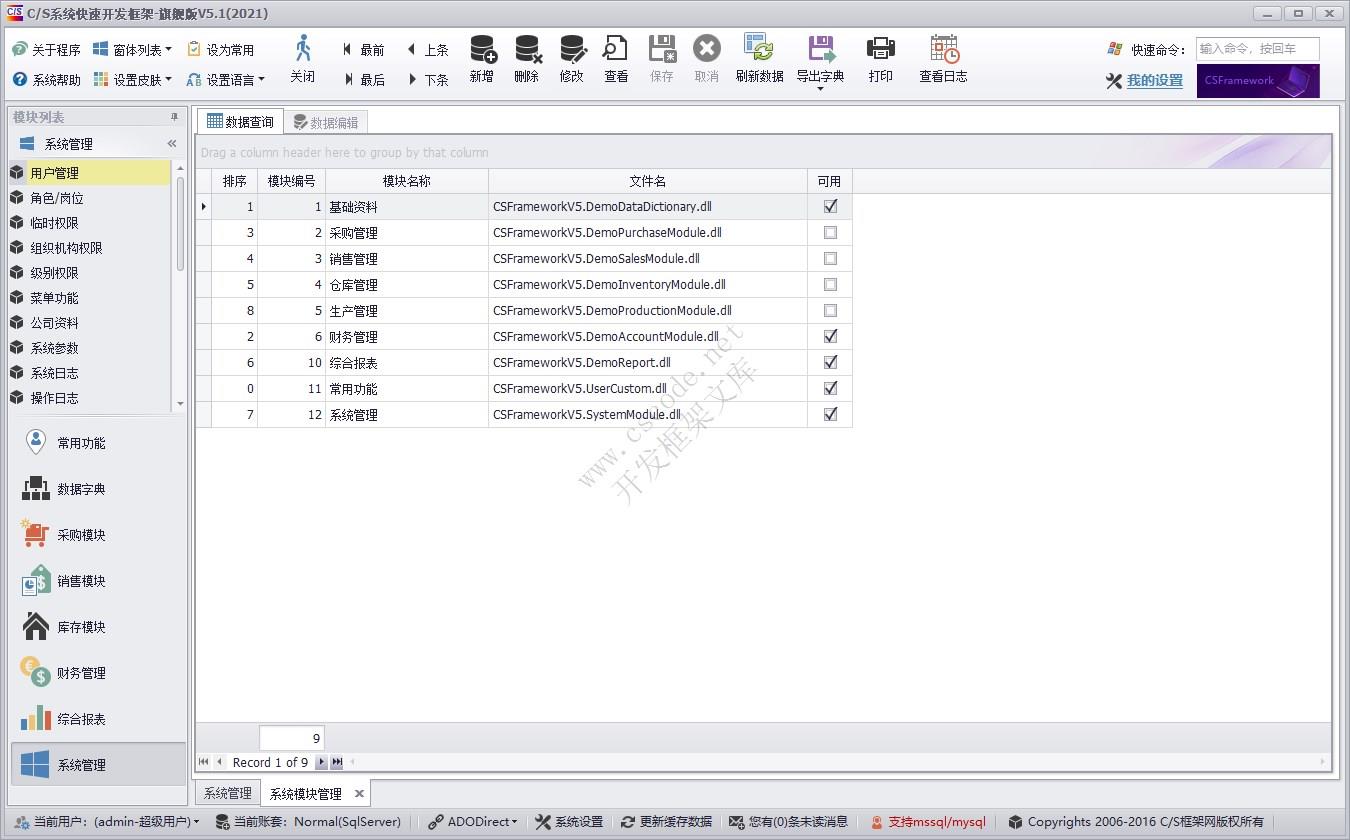Open 查看日志 log viewer icon
1350x840 pixels.
pos(943,50)
